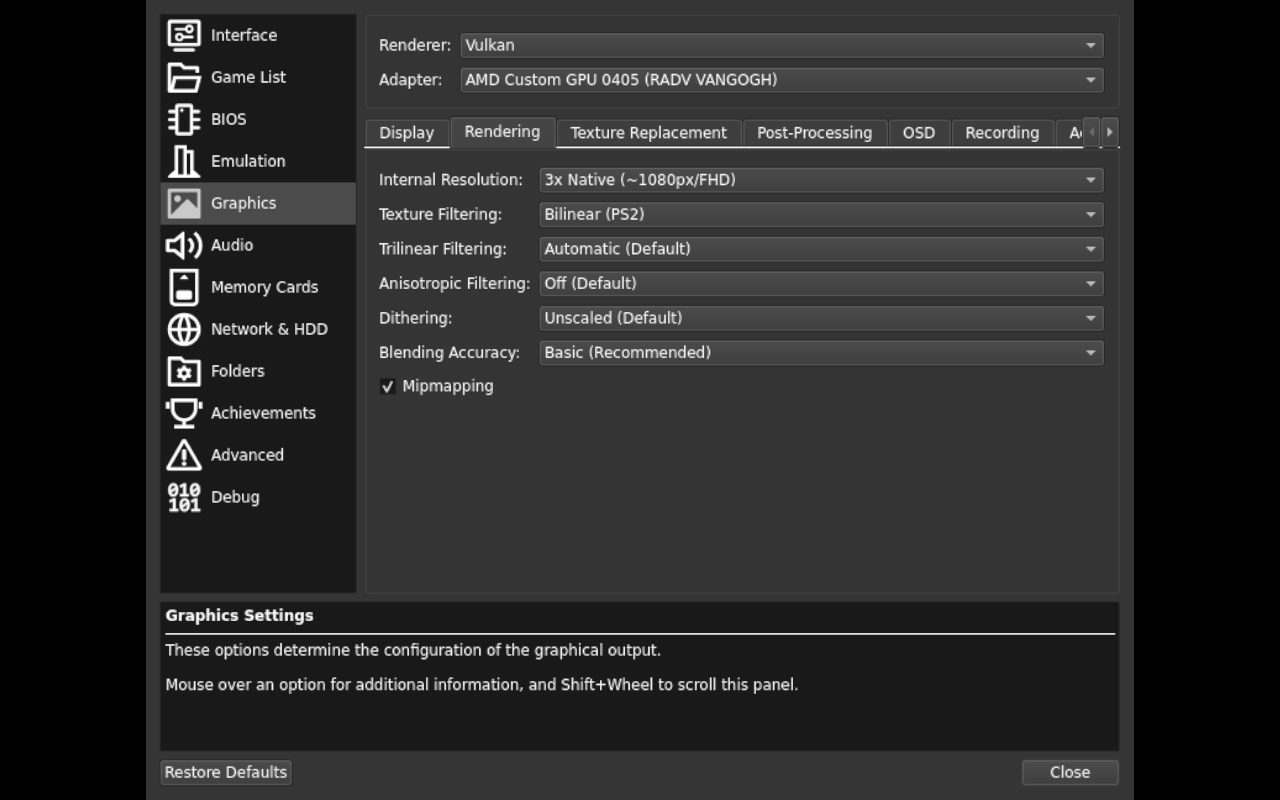Image resolution: width=1280 pixels, height=800 pixels.
Task: Open the Memory Cards icon
Action: pyautogui.click(x=184, y=287)
